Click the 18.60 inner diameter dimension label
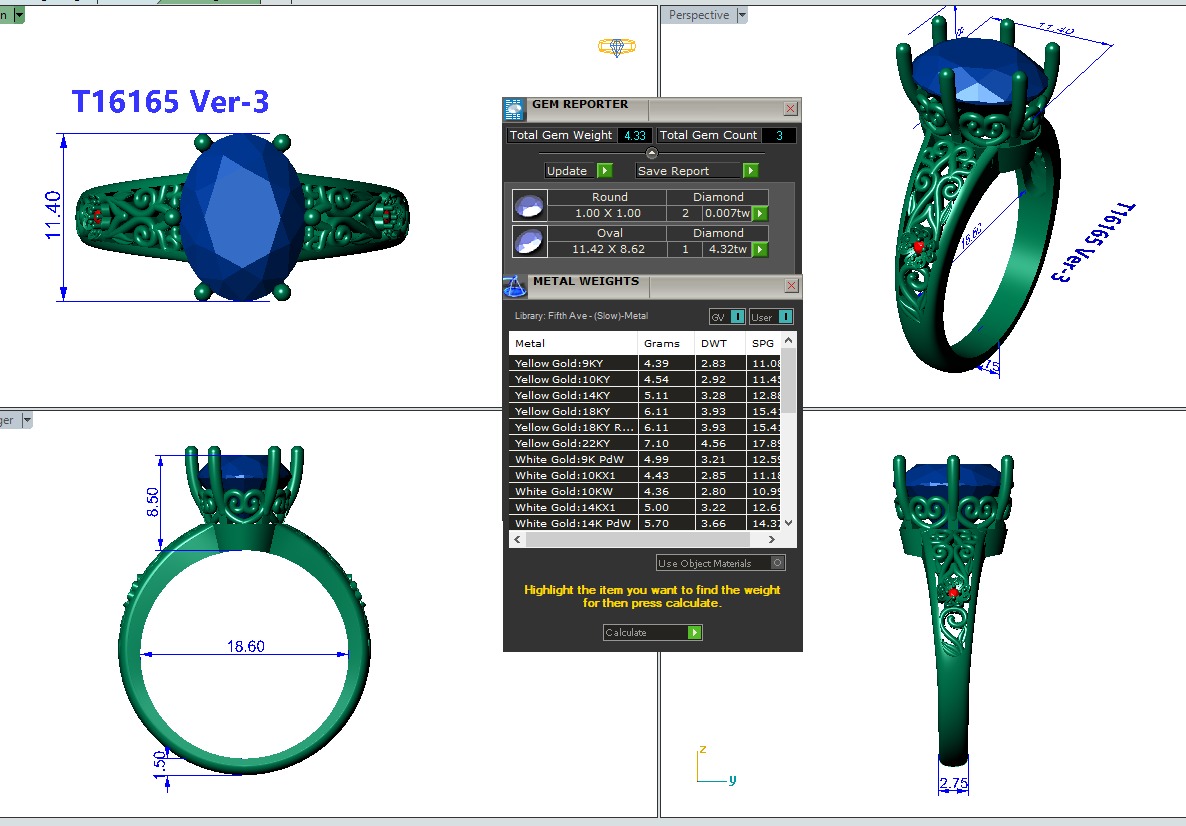1186x826 pixels. coord(246,646)
